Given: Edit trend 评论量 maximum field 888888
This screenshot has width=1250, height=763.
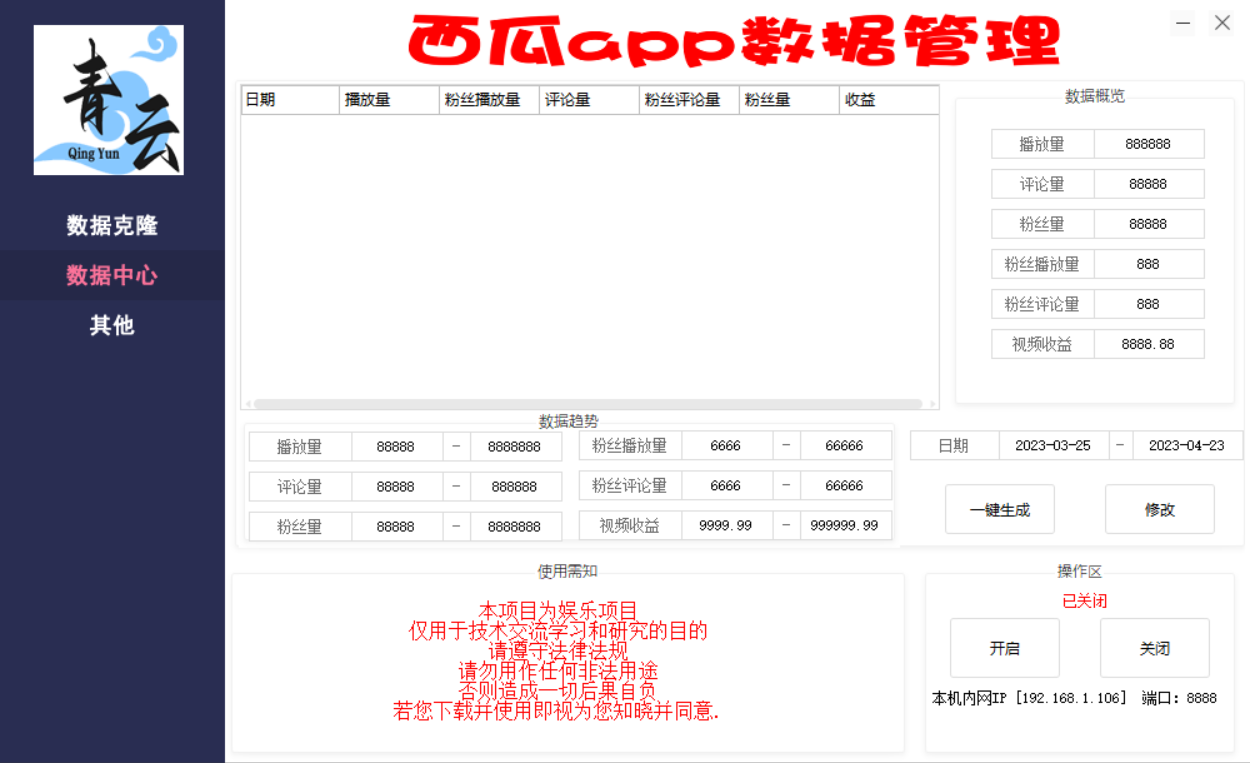Looking at the screenshot, I should tap(514, 487).
